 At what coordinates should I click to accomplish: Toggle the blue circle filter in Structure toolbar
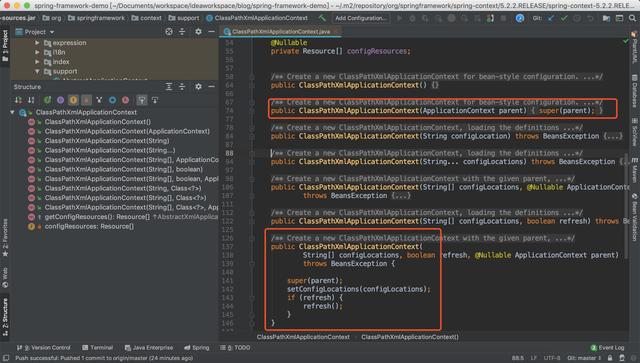[113, 100]
